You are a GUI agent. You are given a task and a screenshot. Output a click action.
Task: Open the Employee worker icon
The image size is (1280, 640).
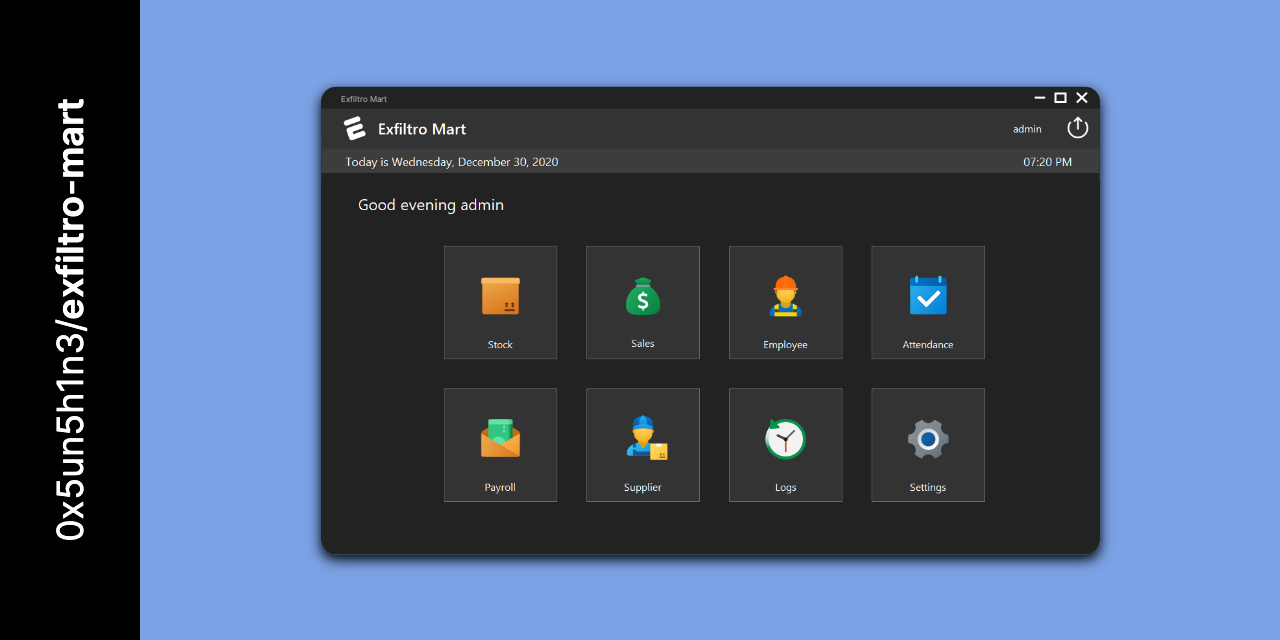[785, 296]
